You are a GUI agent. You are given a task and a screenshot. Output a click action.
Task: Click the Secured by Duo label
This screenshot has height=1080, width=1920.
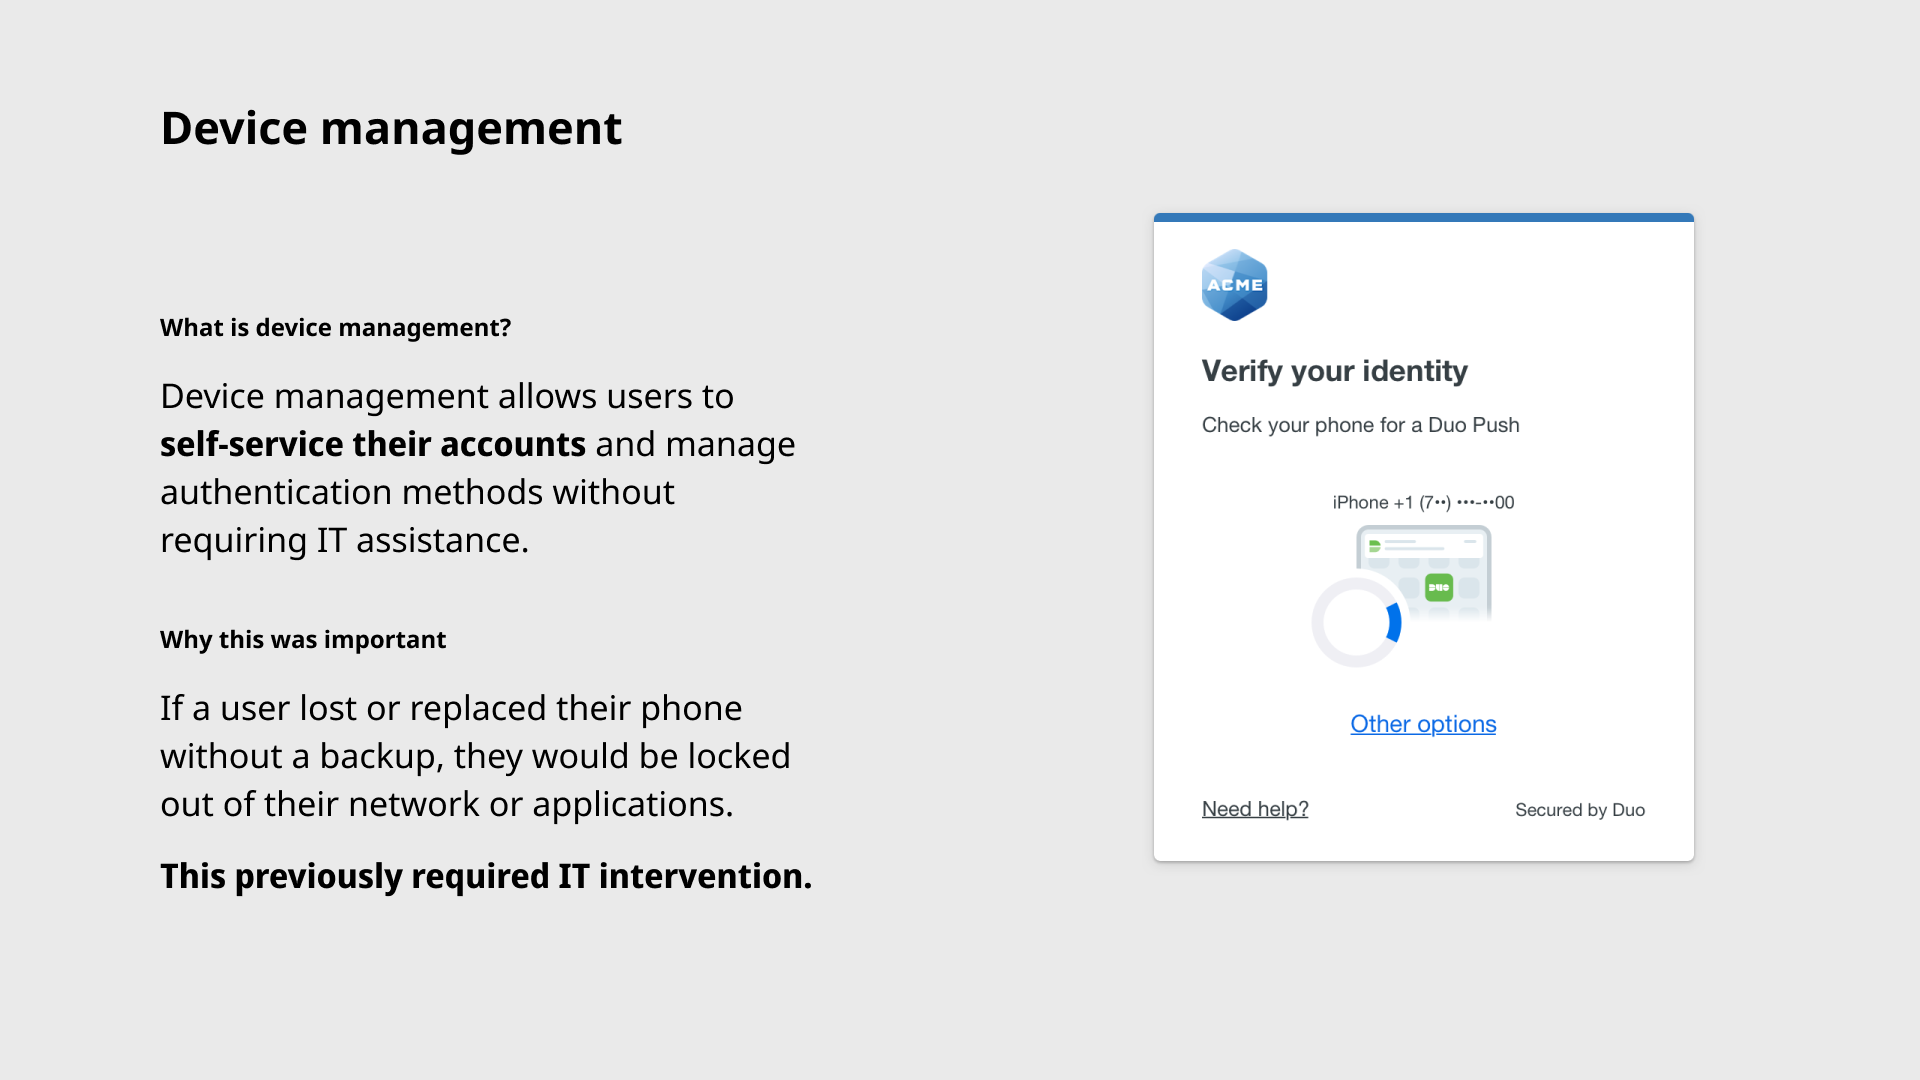(x=1580, y=810)
